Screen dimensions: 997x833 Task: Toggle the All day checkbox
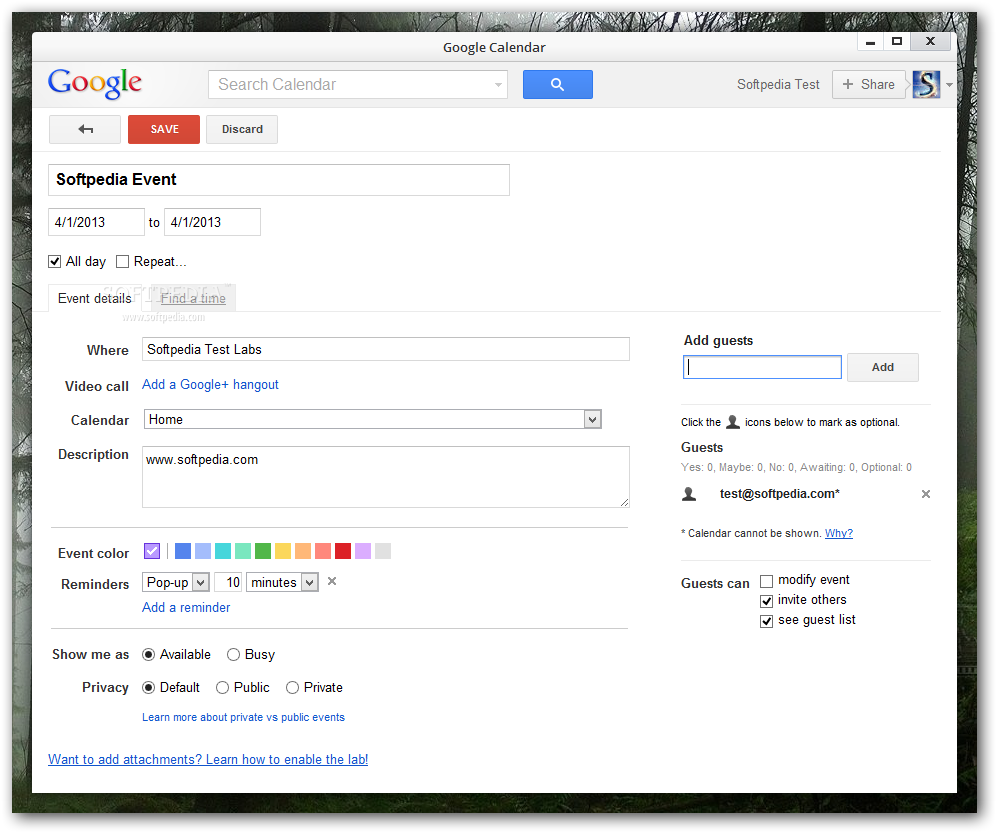[55, 261]
